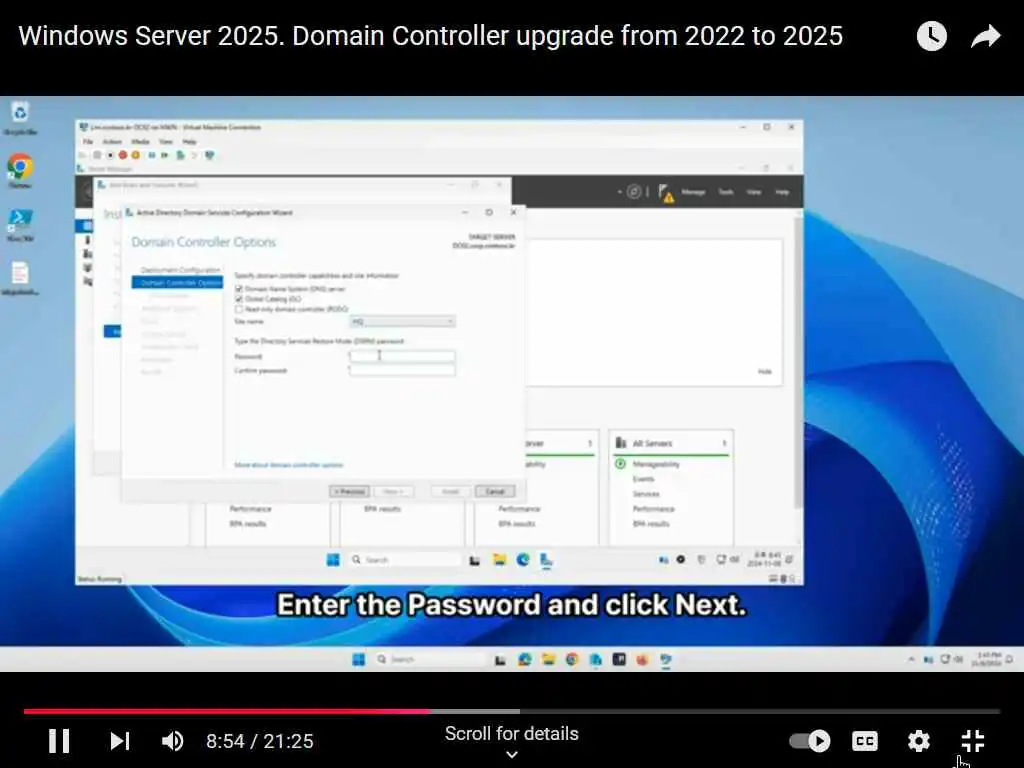This screenshot has width=1024, height=768.
Task: Open Server Manager notifications flag icon
Action: pyautogui.click(x=665, y=193)
